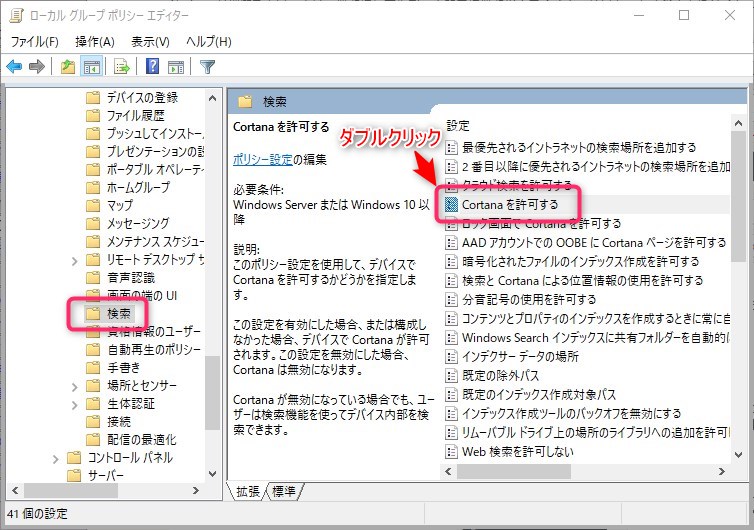Image resolution: width=754 pixels, height=530 pixels.
Task: Click the folder icon beside 手書き
Action: pyautogui.click(x=93, y=368)
